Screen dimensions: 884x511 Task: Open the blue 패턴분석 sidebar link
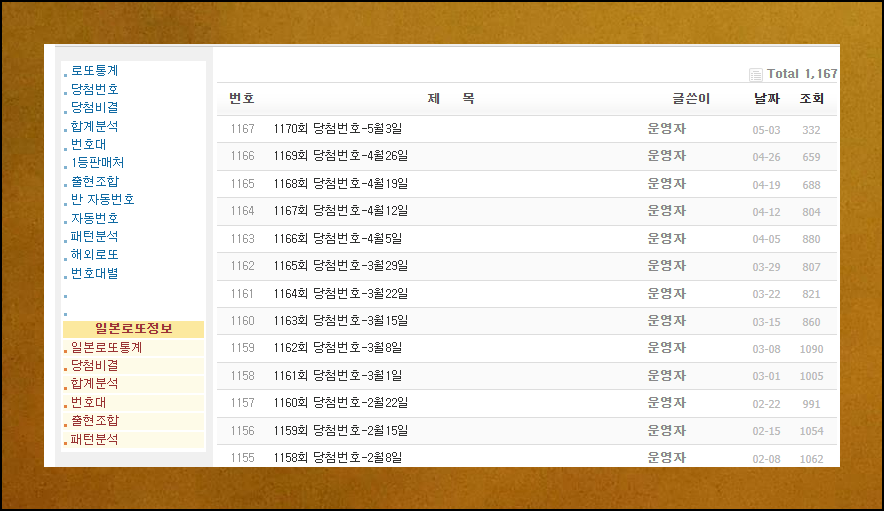tap(94, 236)
